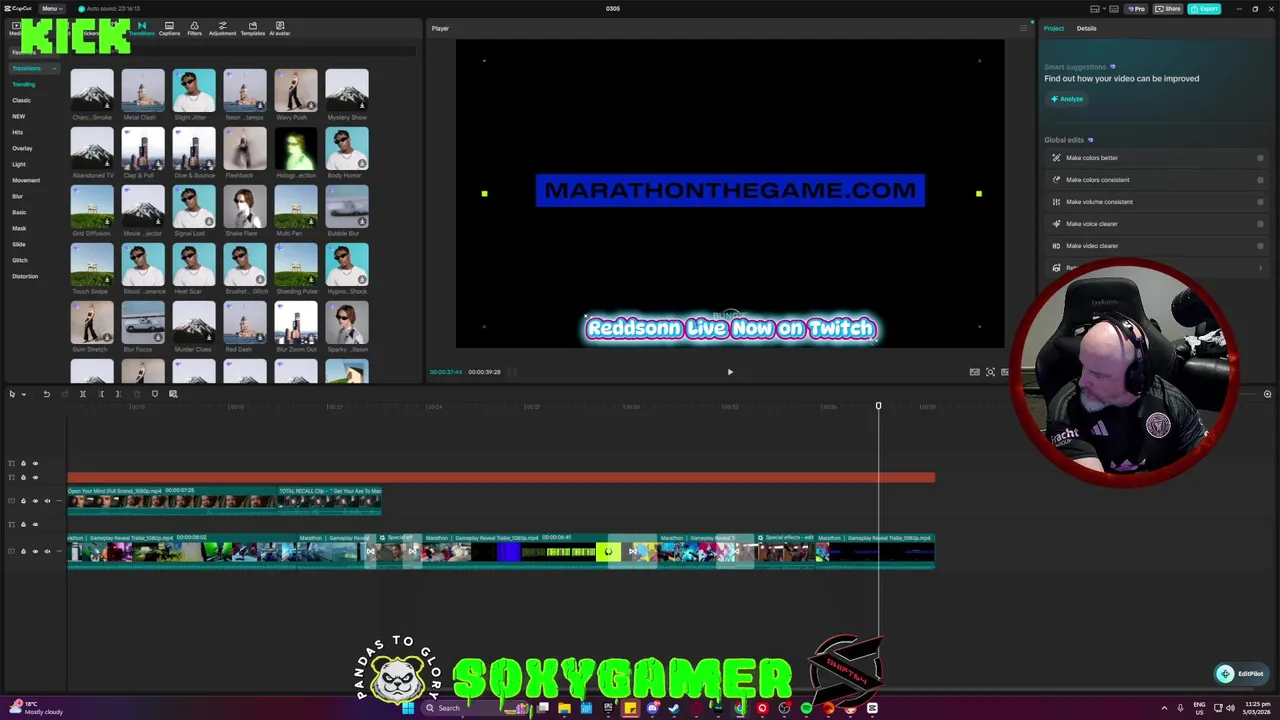Open the Captions panel
This screenshot has height=720, width=1280.
click(169, 28)
